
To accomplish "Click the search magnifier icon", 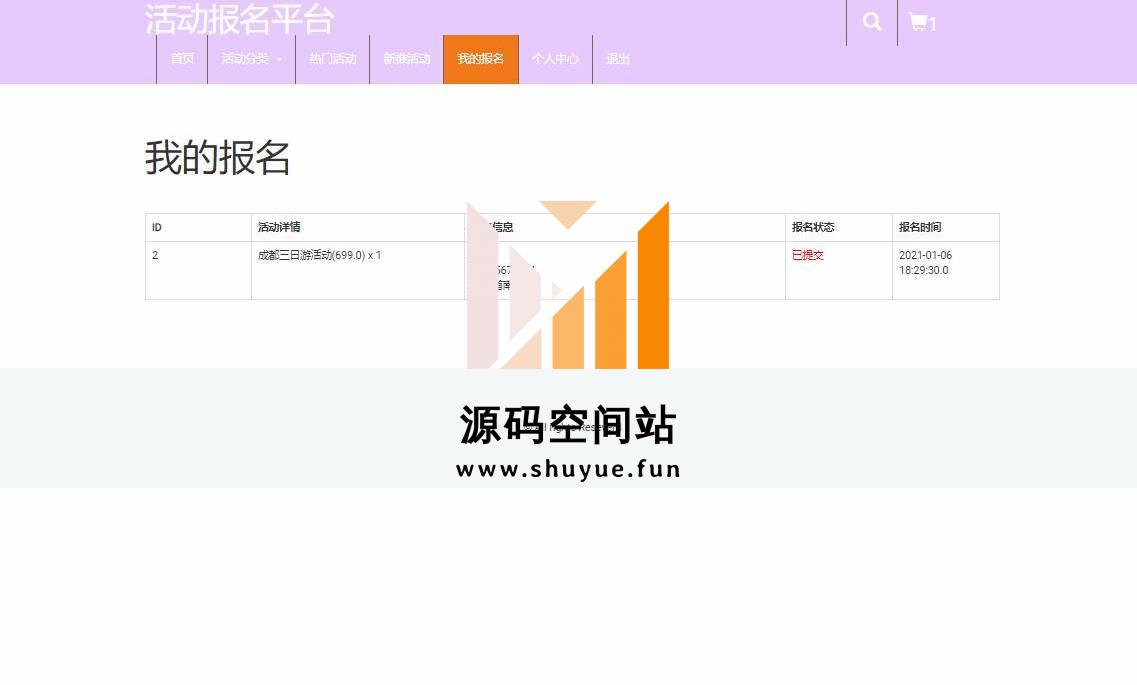I will (x=872, y=22).
